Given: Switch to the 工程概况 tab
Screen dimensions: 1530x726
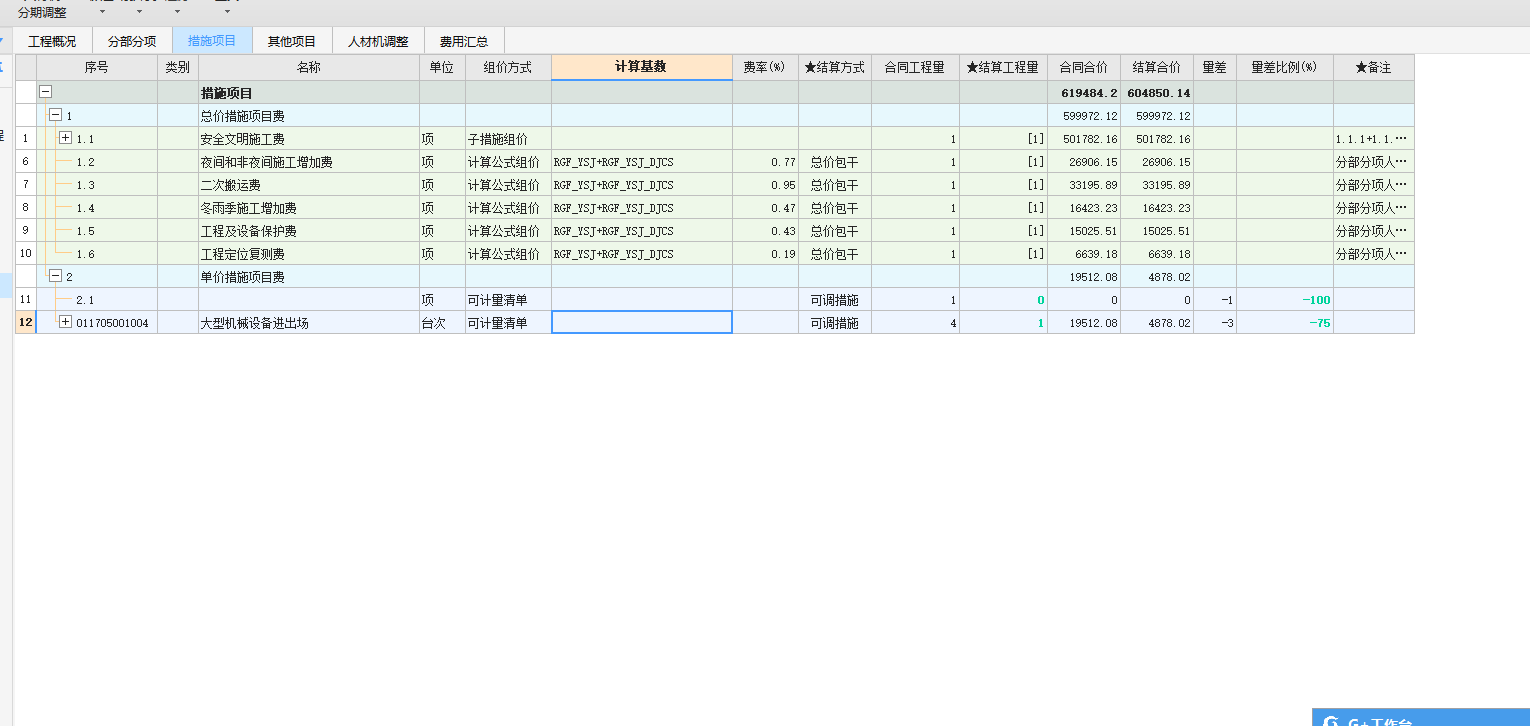Looking at the screenshot, I should 52,41.
